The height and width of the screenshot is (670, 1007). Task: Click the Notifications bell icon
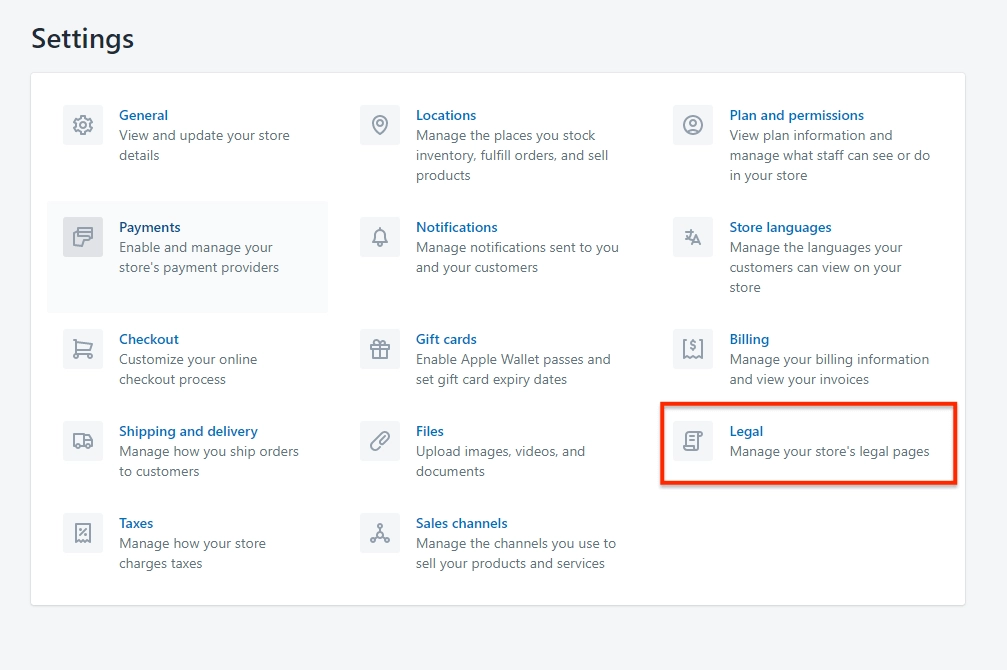[380, 237]
